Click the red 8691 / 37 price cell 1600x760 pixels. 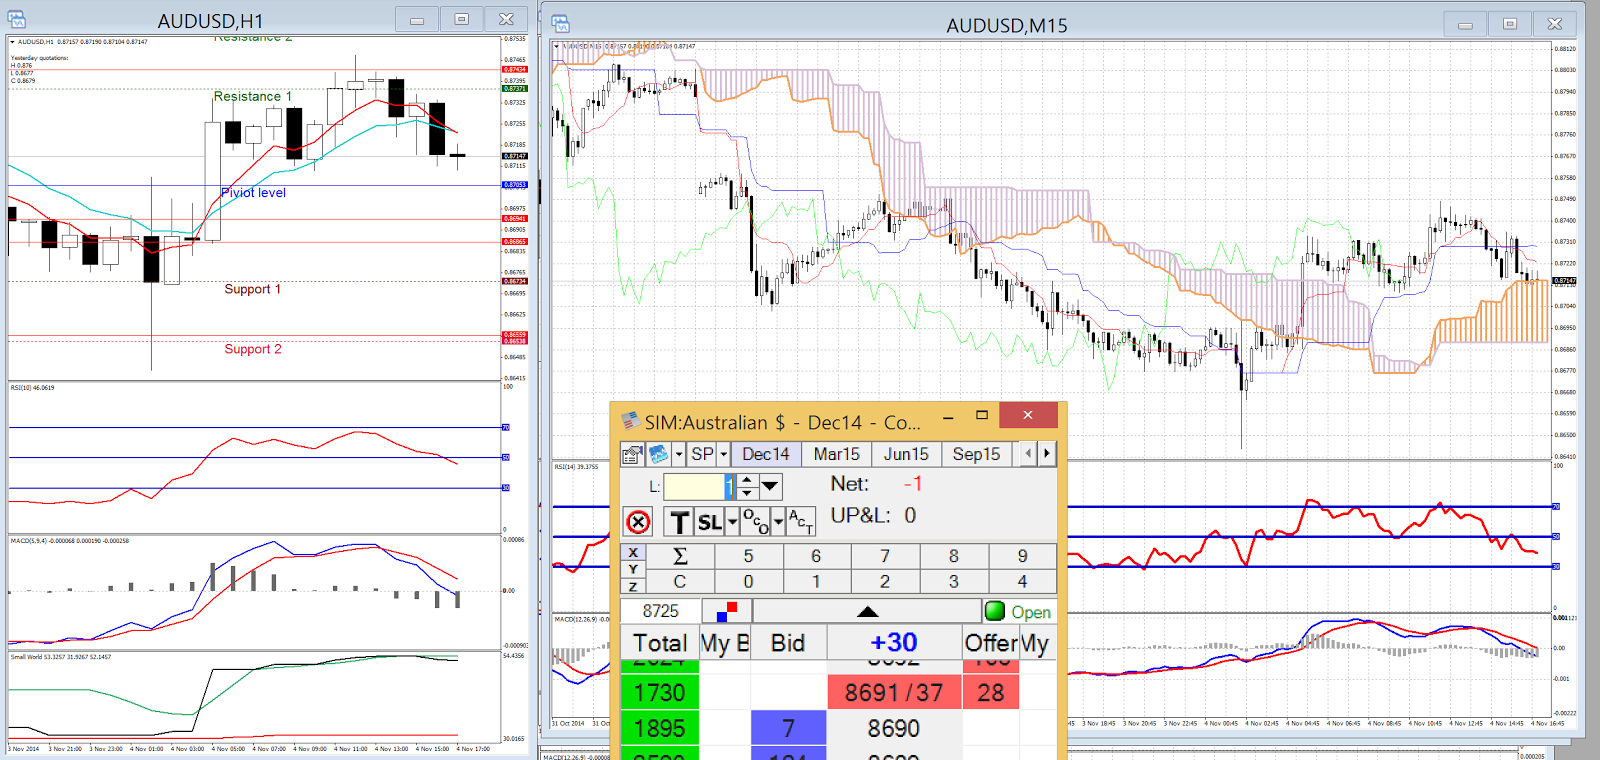(x=894, y=693)
